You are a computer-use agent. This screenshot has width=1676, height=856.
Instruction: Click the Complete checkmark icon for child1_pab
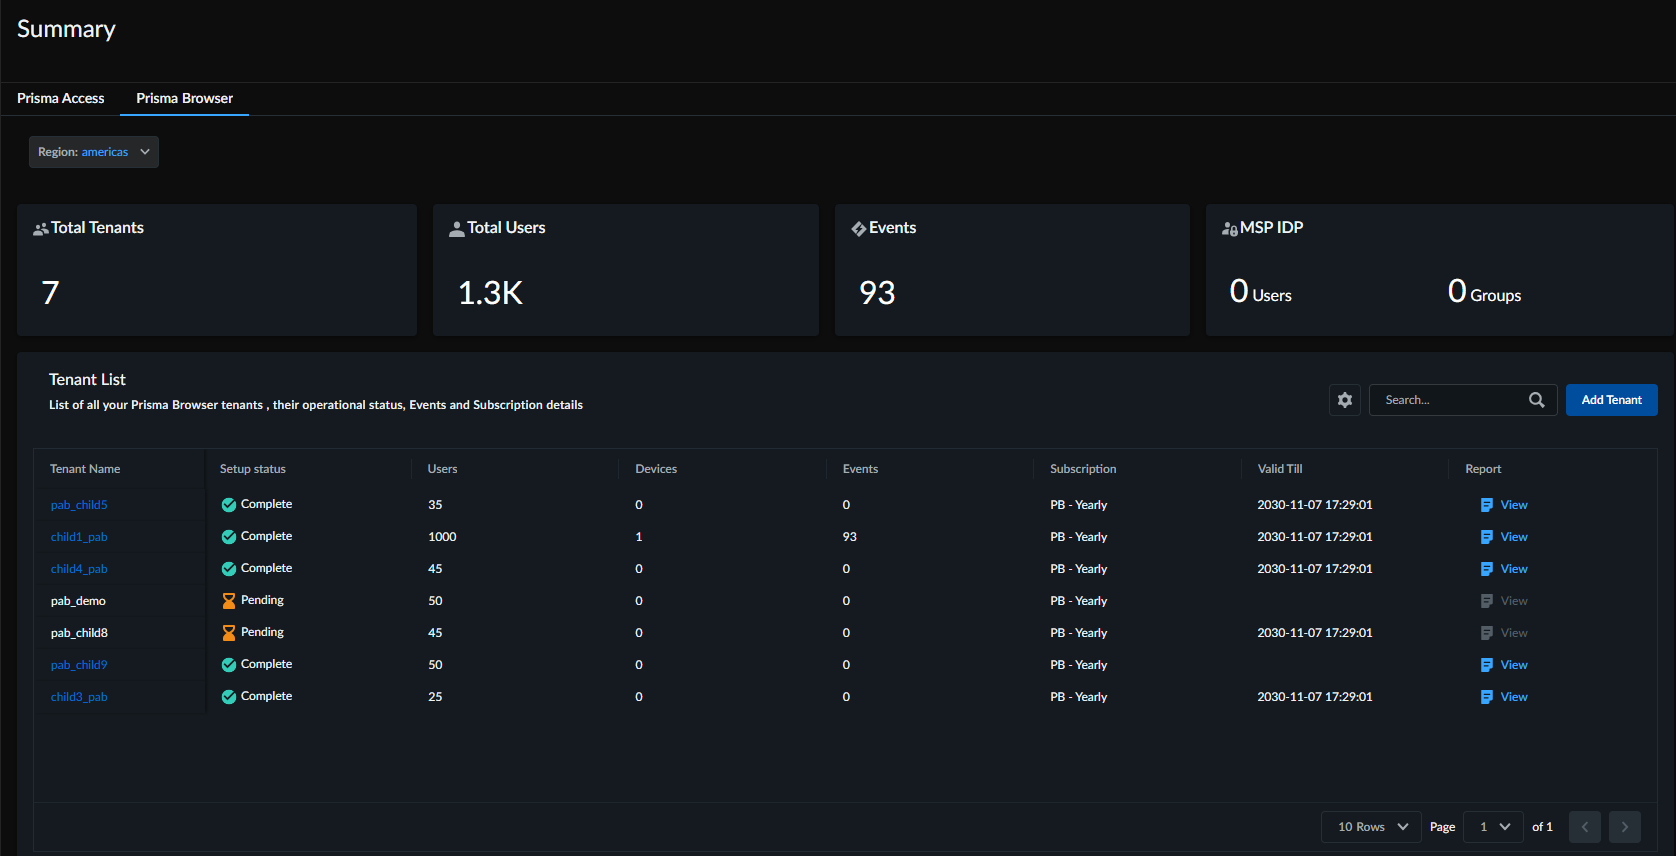coord(229,537)
